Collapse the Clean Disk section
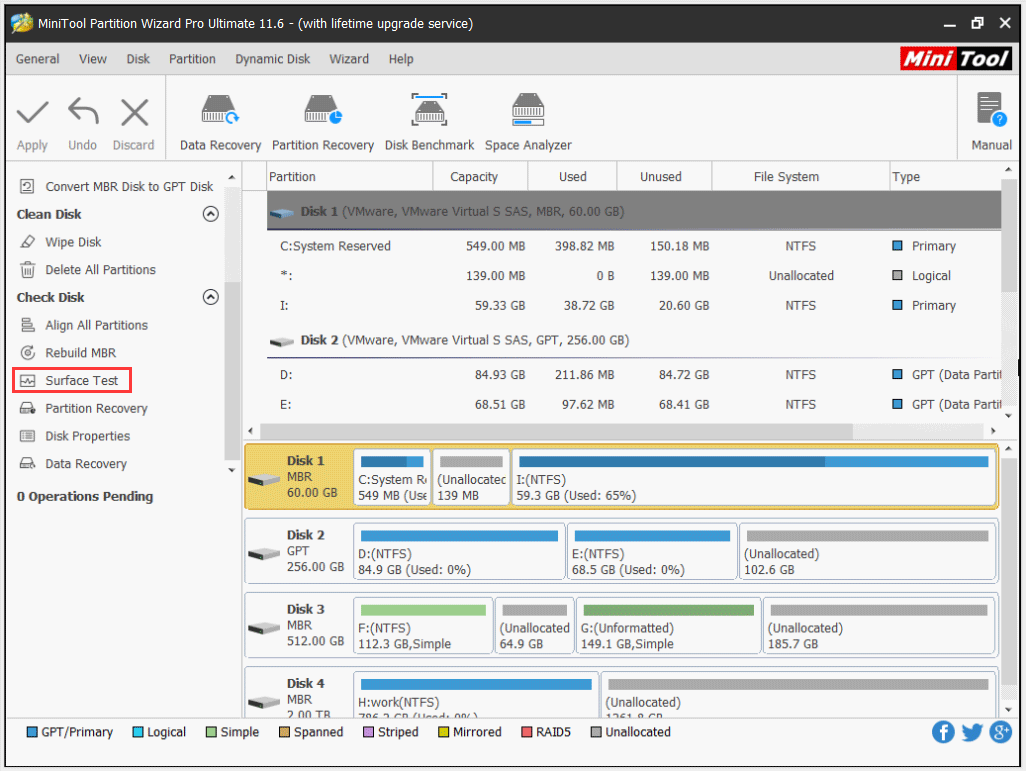The height and width of the screenshot is (771, 1026). click(210, 214)
